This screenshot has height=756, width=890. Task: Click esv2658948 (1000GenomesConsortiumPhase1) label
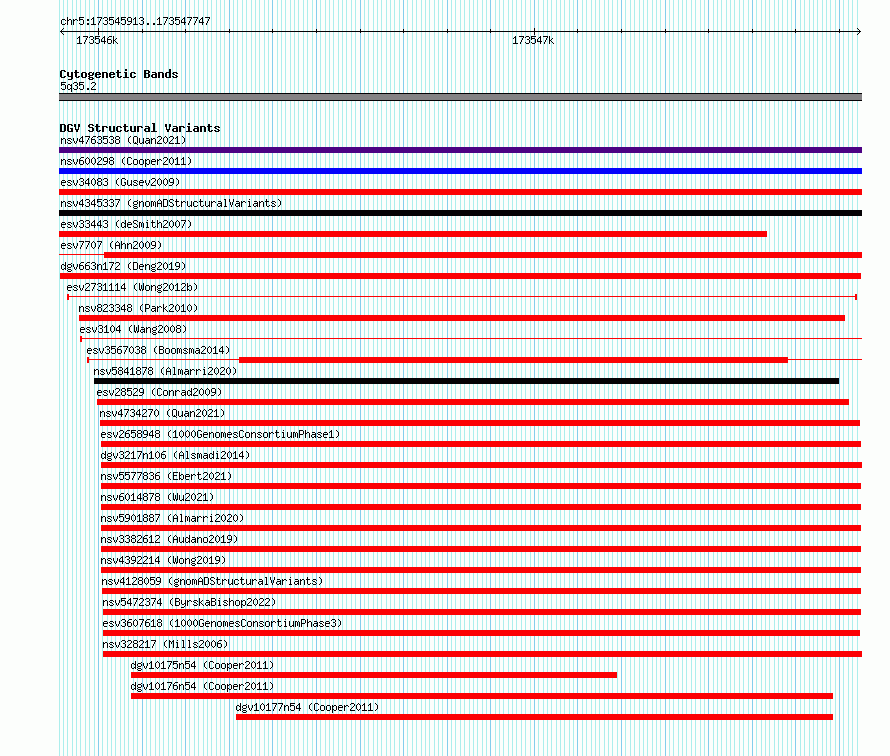click(x=220, y=434)
